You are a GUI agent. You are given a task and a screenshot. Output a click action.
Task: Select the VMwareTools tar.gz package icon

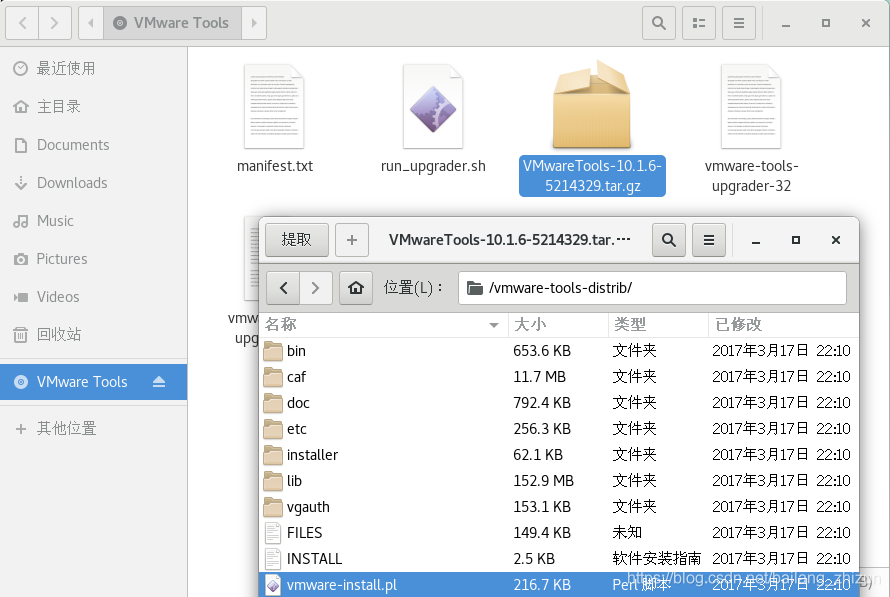pyautogui.click(x=592, y=105)
